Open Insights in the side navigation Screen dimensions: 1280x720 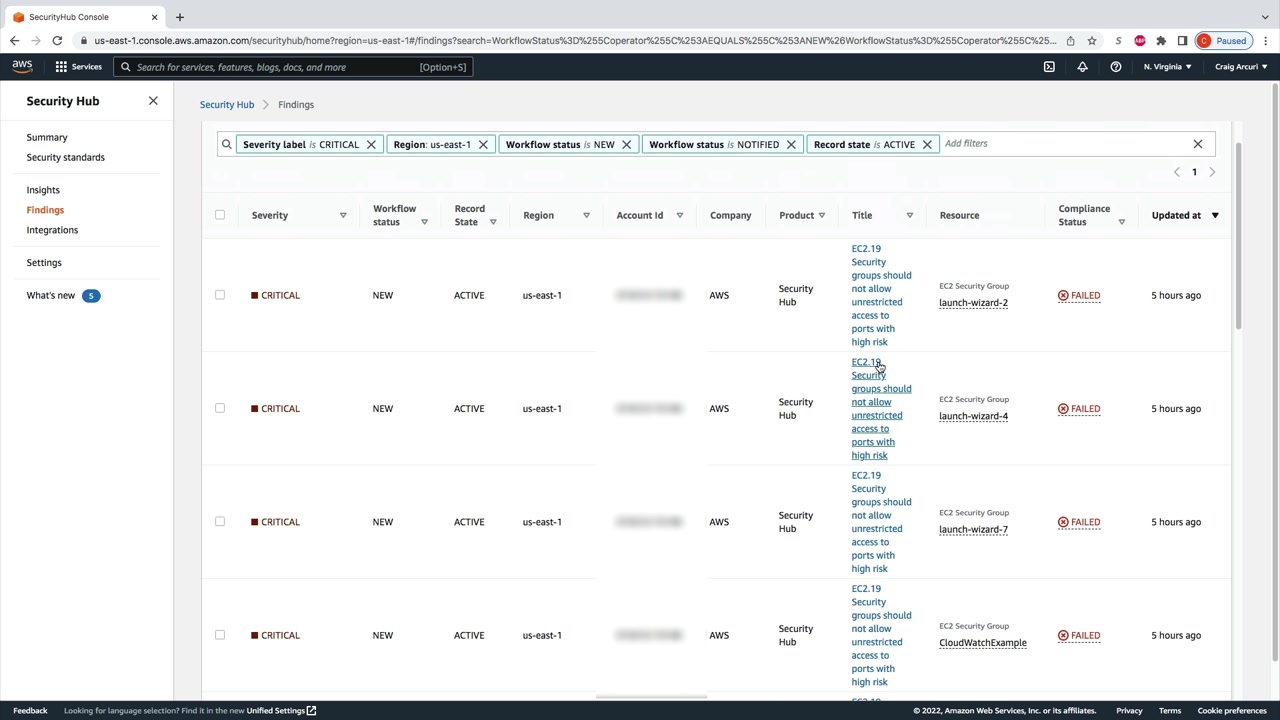click(43, 190)
